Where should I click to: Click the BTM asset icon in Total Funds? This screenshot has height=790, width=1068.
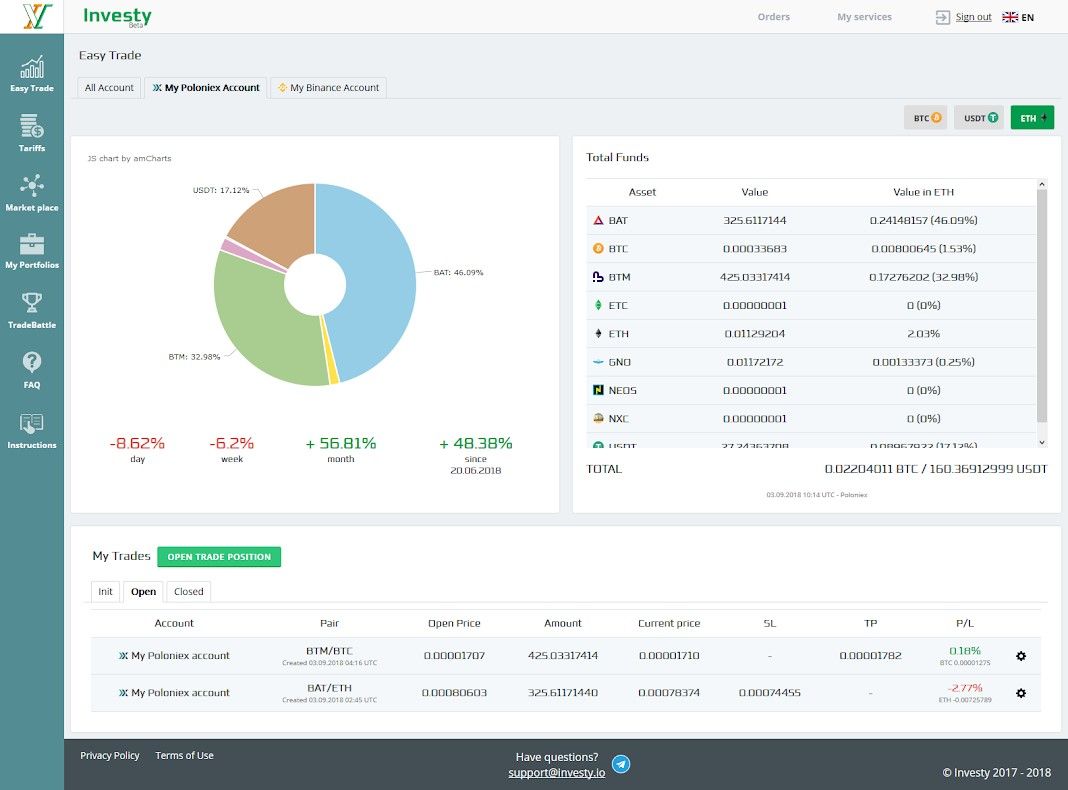coord(598,276)
